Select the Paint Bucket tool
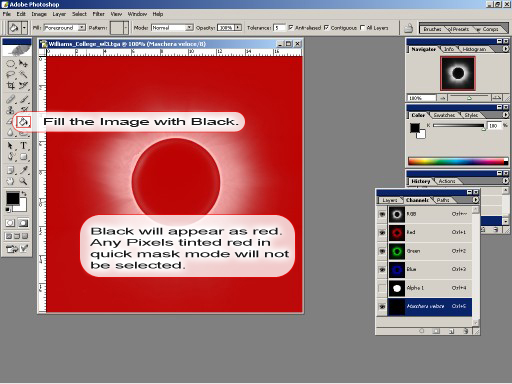512x384 pixels. point(23,122)
